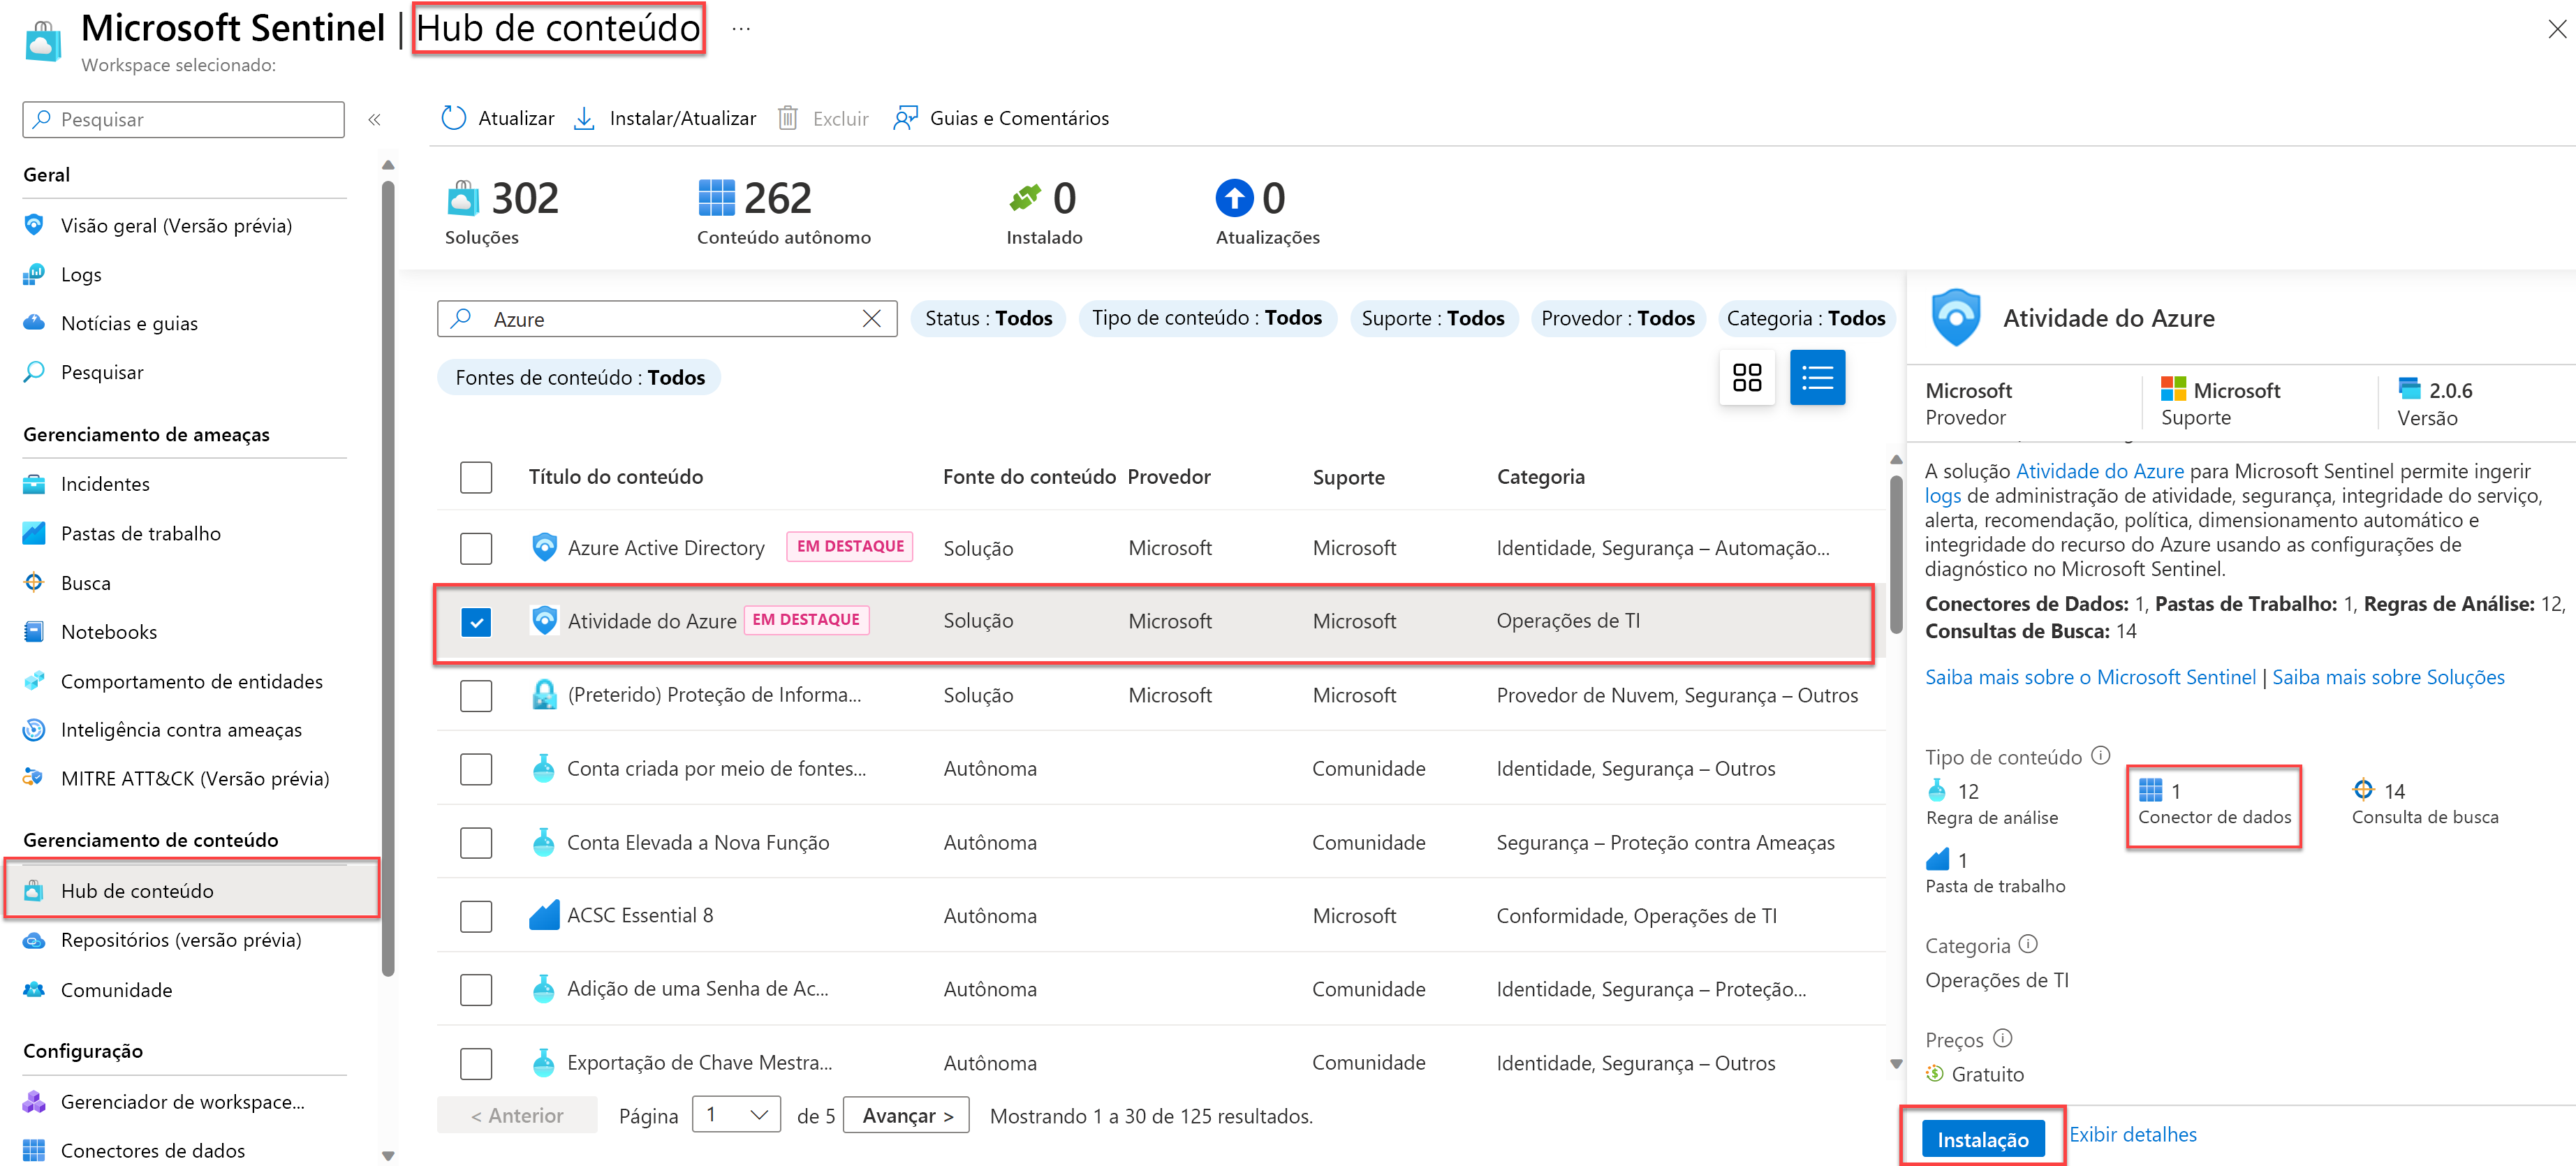Click the Atividade do Azure panel shield icon
2576x1166 pixels.
(1955, 318)
